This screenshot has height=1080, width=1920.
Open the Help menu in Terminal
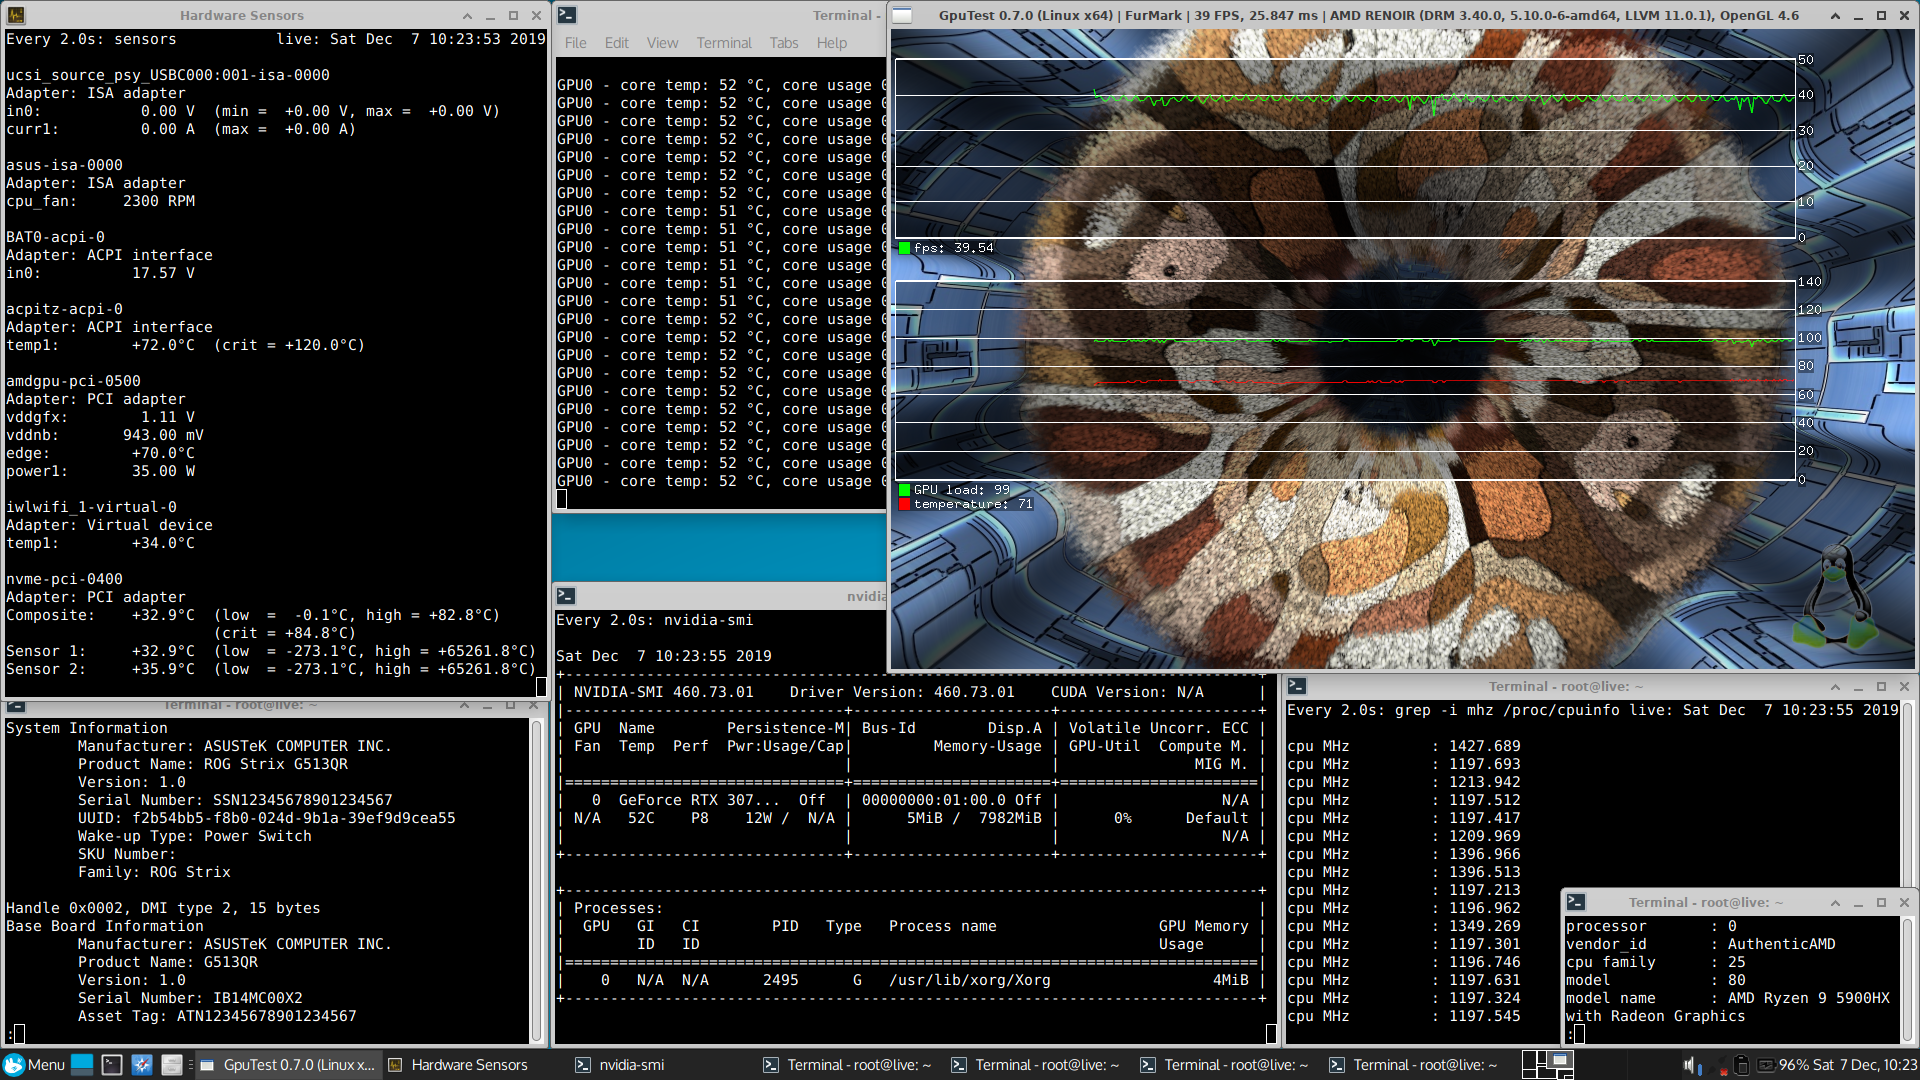[831, 43]
